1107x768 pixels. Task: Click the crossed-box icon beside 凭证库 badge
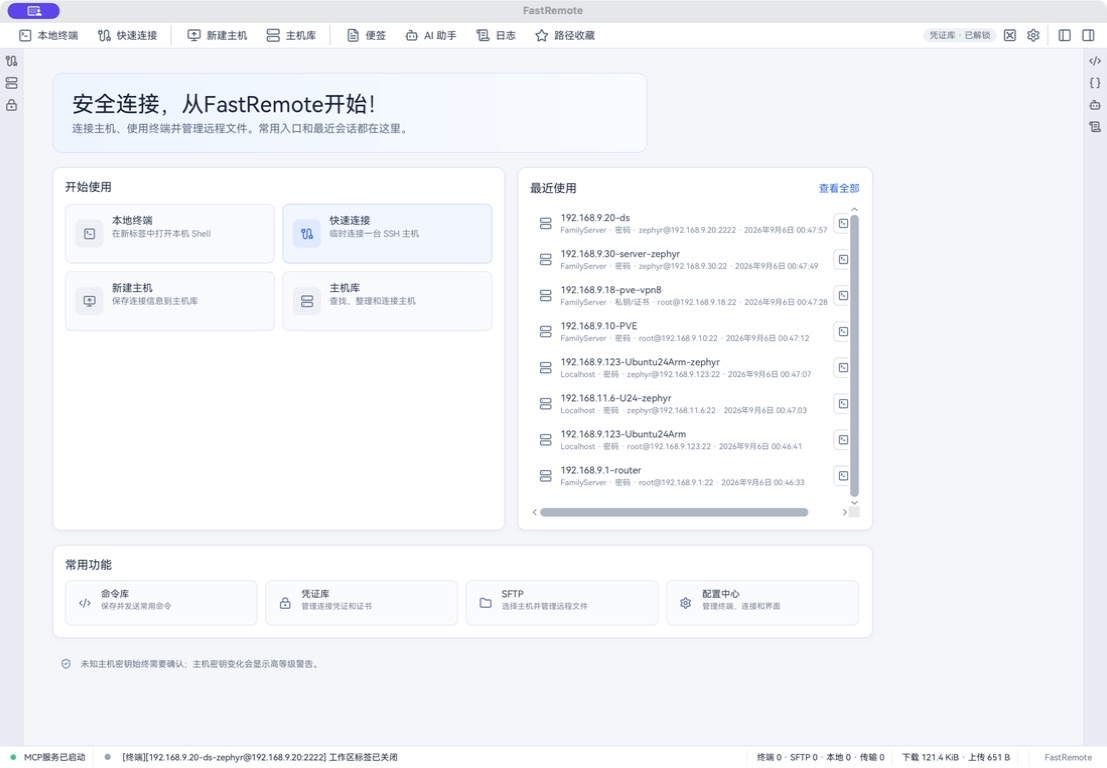1010,35
